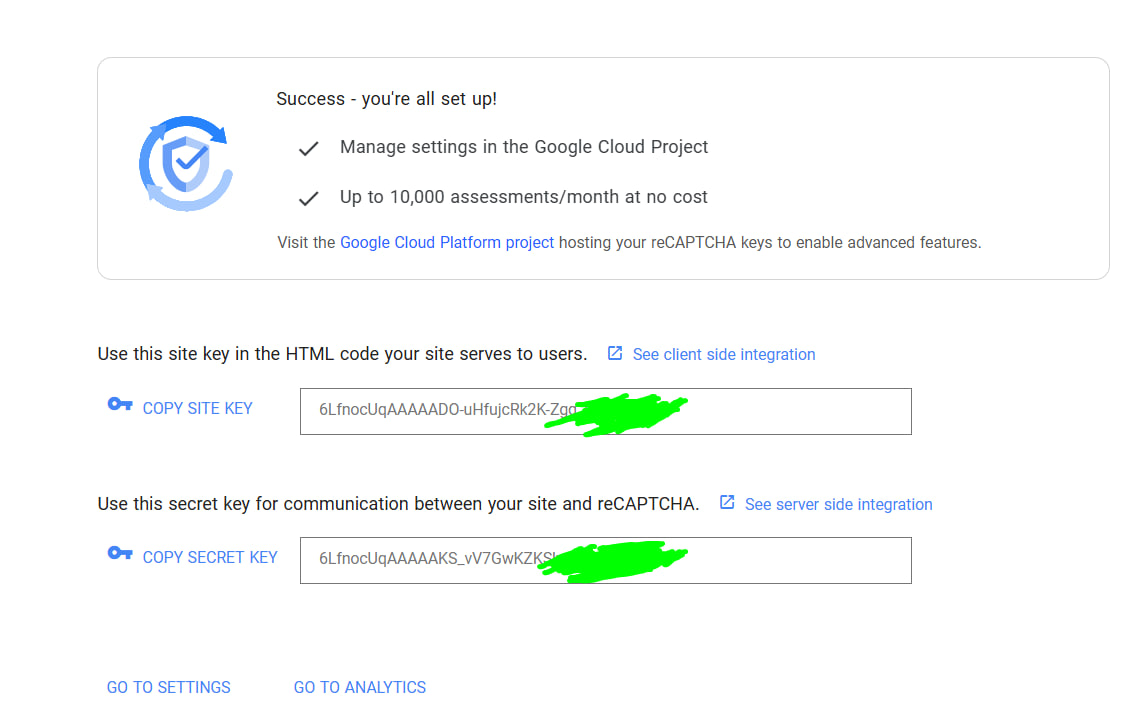Click the Success - you're all set up heading

click(386, 99)
